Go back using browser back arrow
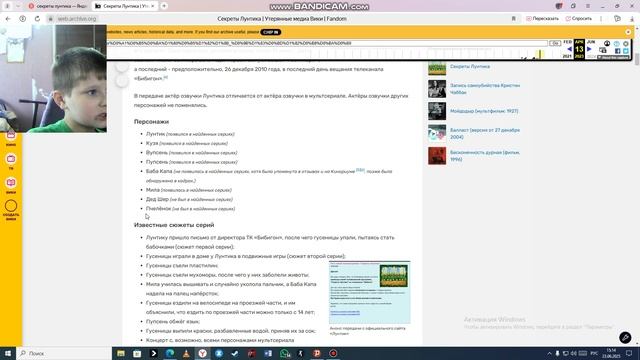The height and width of the screenshot is (360, 640). (x=8, y=19)
